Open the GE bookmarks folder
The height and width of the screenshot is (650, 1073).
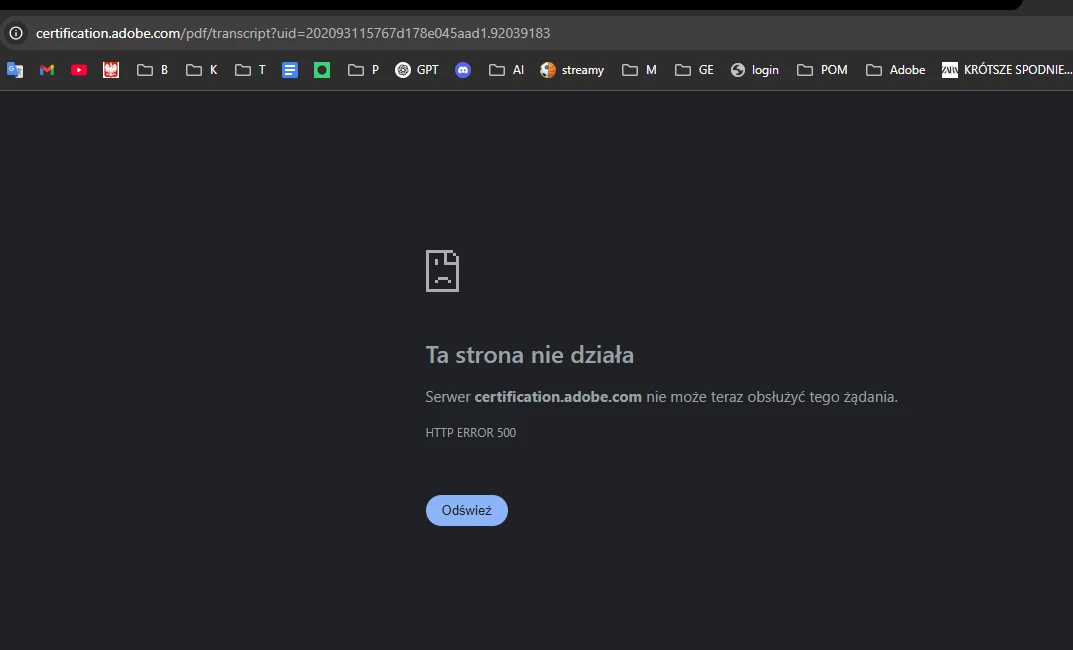[694, 70]
